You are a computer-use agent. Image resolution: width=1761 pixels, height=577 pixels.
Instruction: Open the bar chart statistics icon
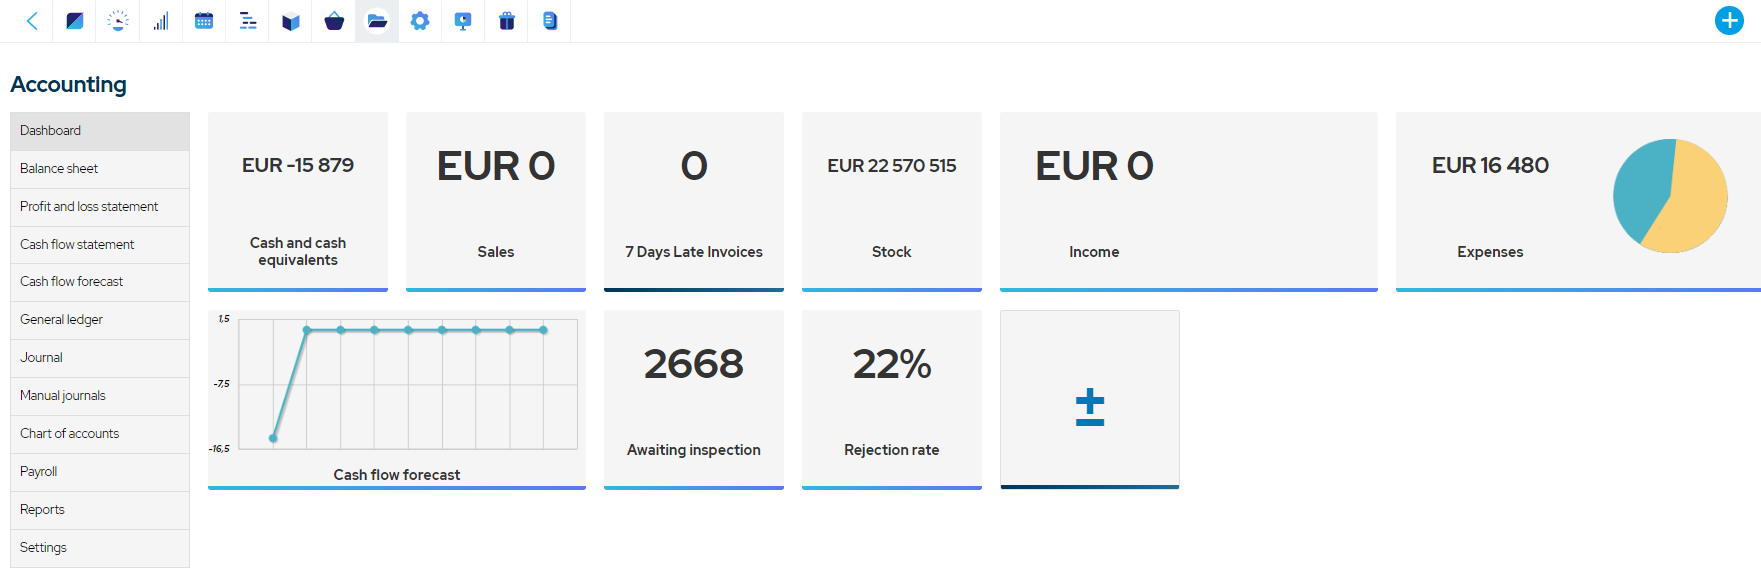click(161, 20)
